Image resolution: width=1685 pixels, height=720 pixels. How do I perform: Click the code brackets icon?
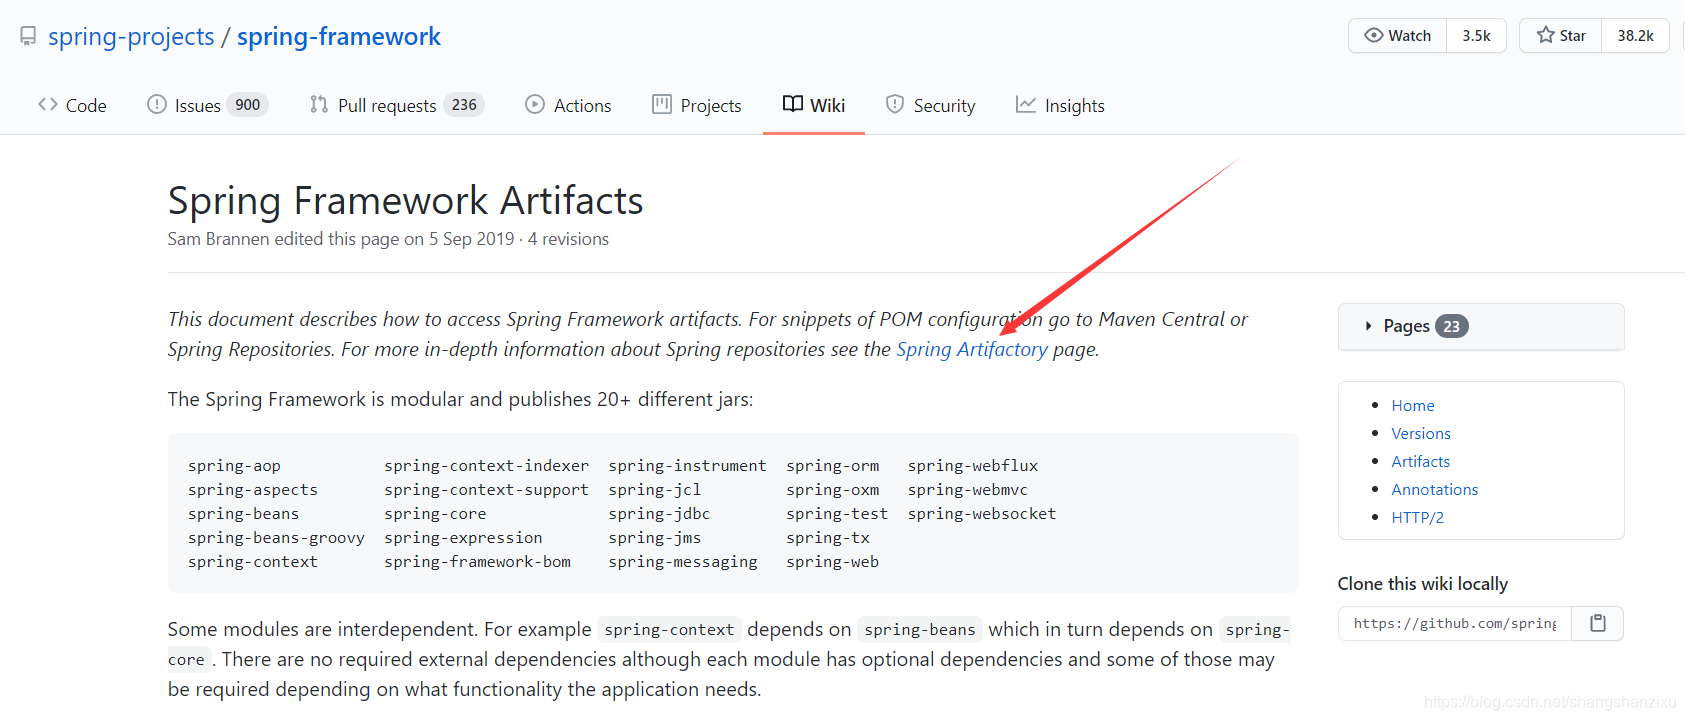48,104
